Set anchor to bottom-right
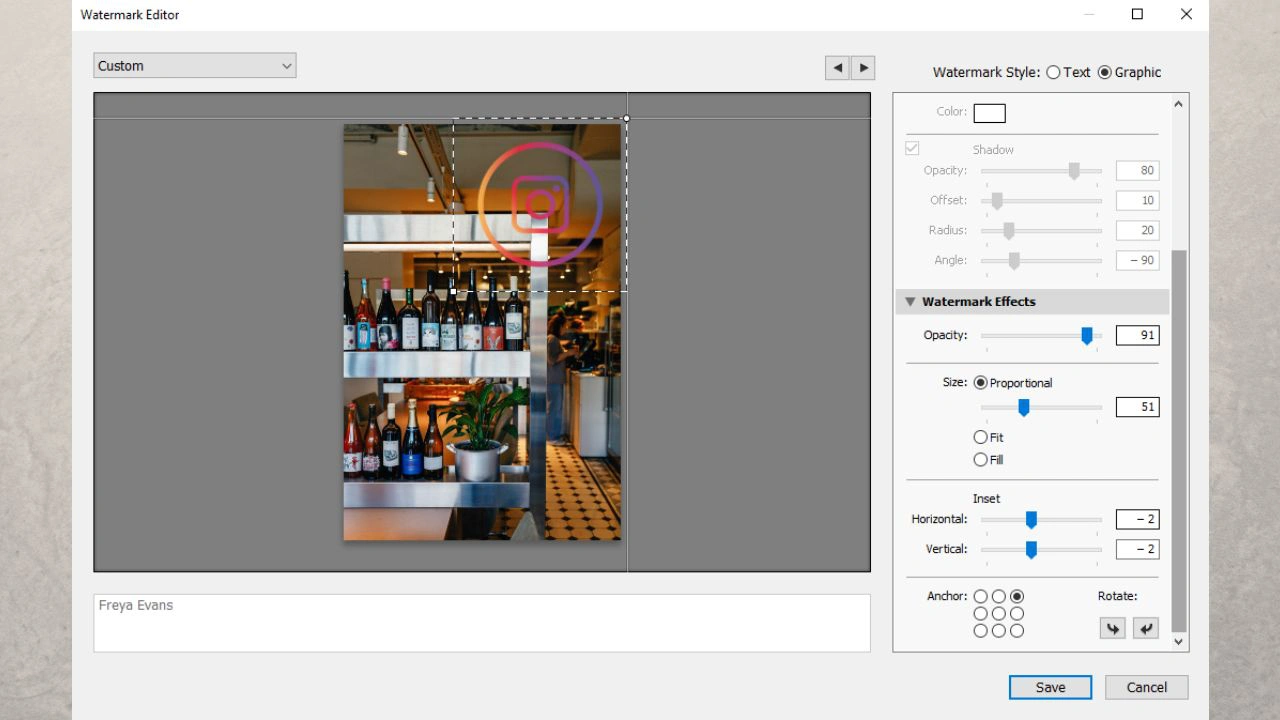The image size is (1280, 720). 1017,630
